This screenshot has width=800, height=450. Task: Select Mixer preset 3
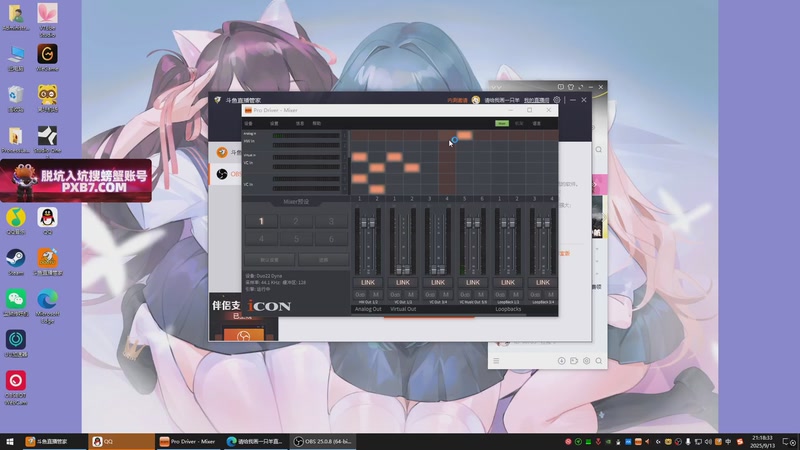tap(331, 221)
